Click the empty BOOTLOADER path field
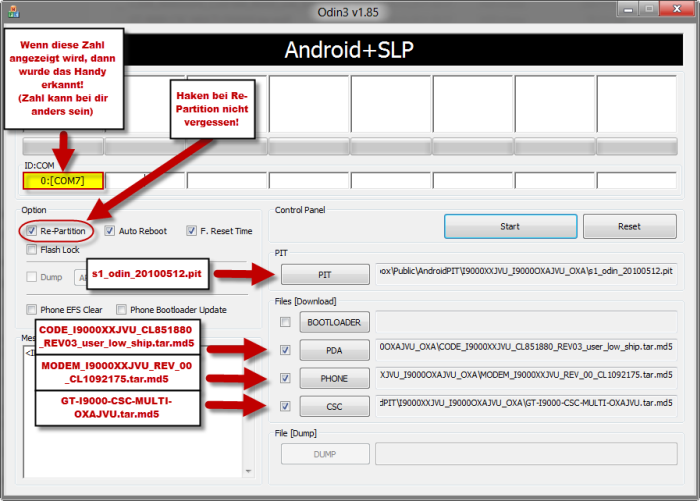The height and width of the screenshot is (501, 700). 526,322
